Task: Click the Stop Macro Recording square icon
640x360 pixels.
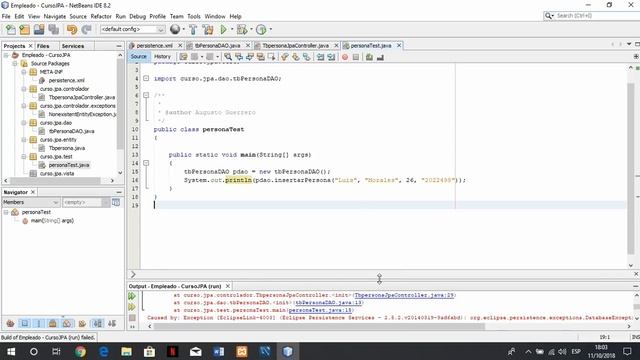Action: [x=356, y=57]
